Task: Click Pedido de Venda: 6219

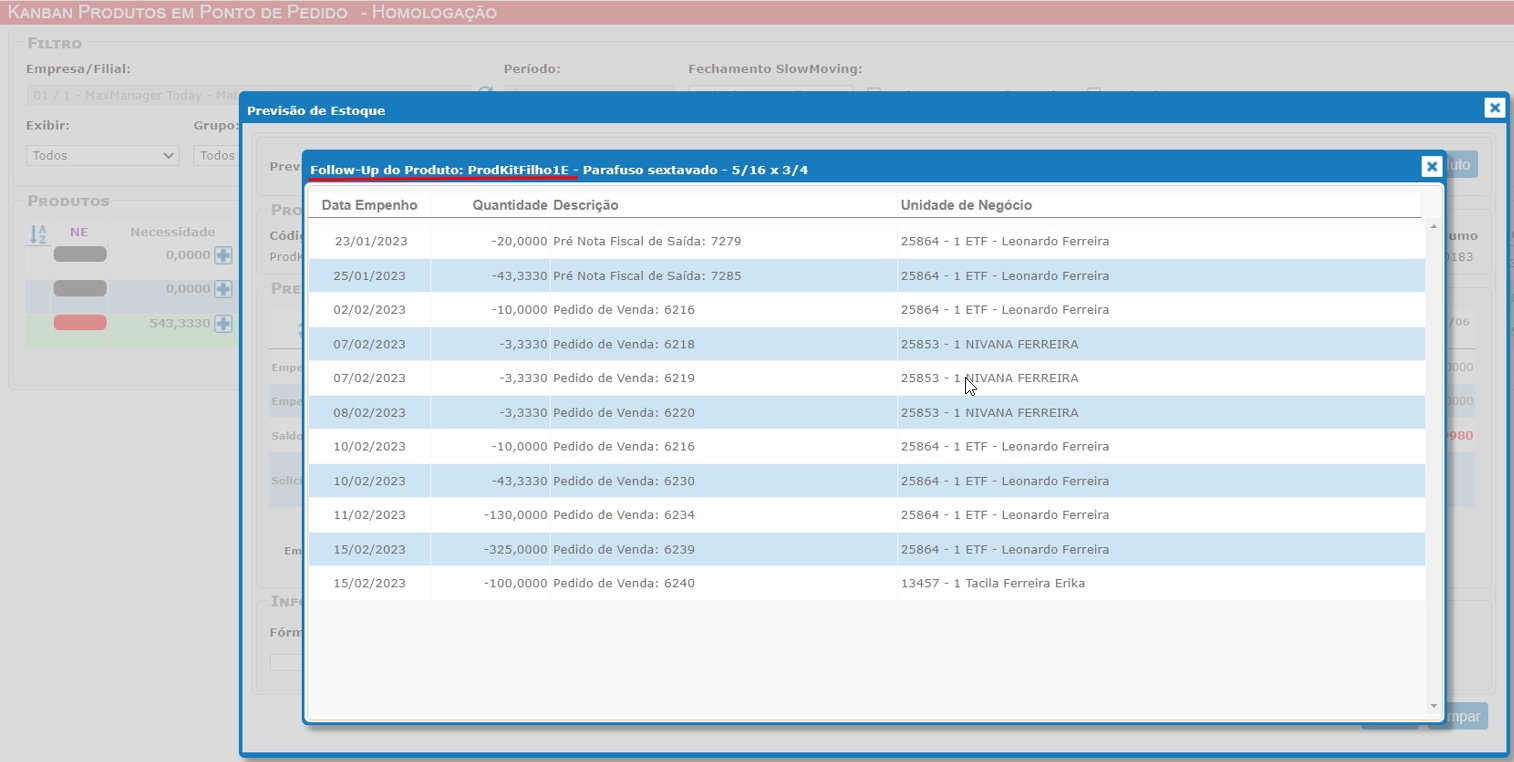Action: pos(624,378)
